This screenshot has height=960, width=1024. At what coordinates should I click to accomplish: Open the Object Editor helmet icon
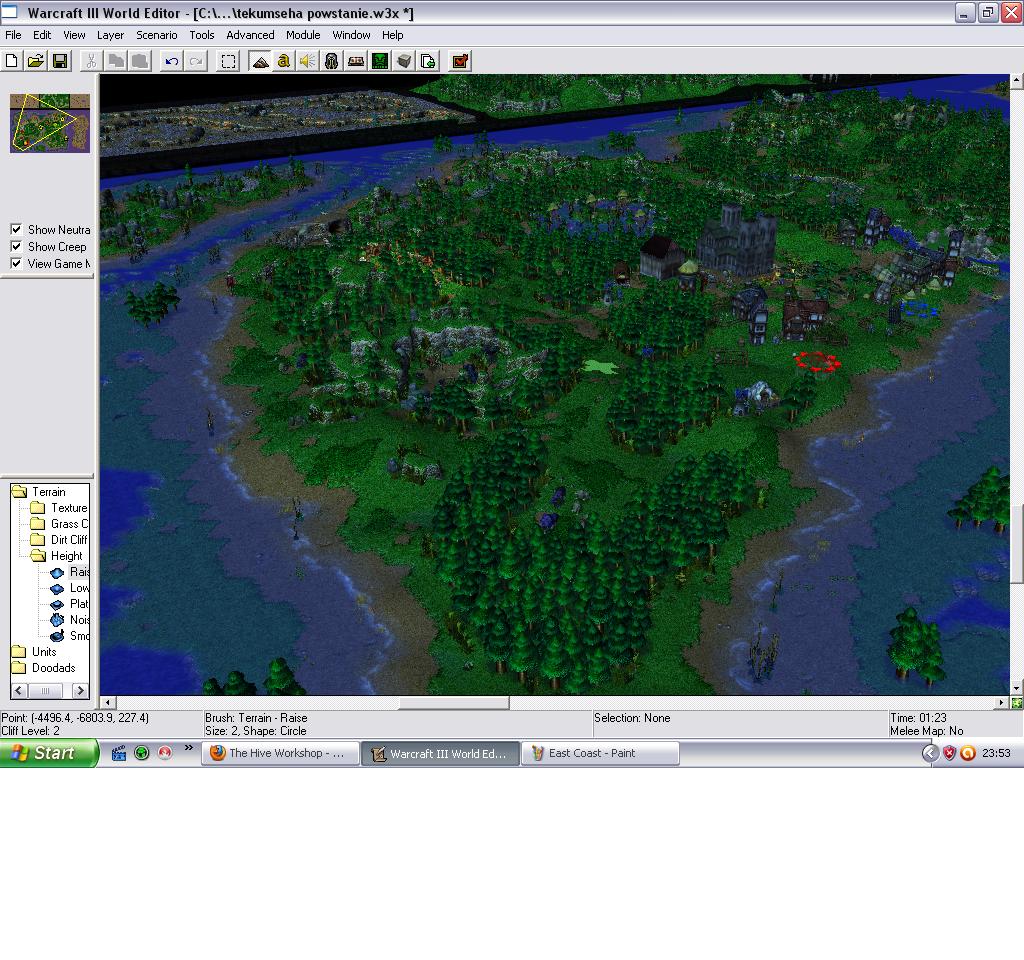pyautogui.click(x=332, y=61)
